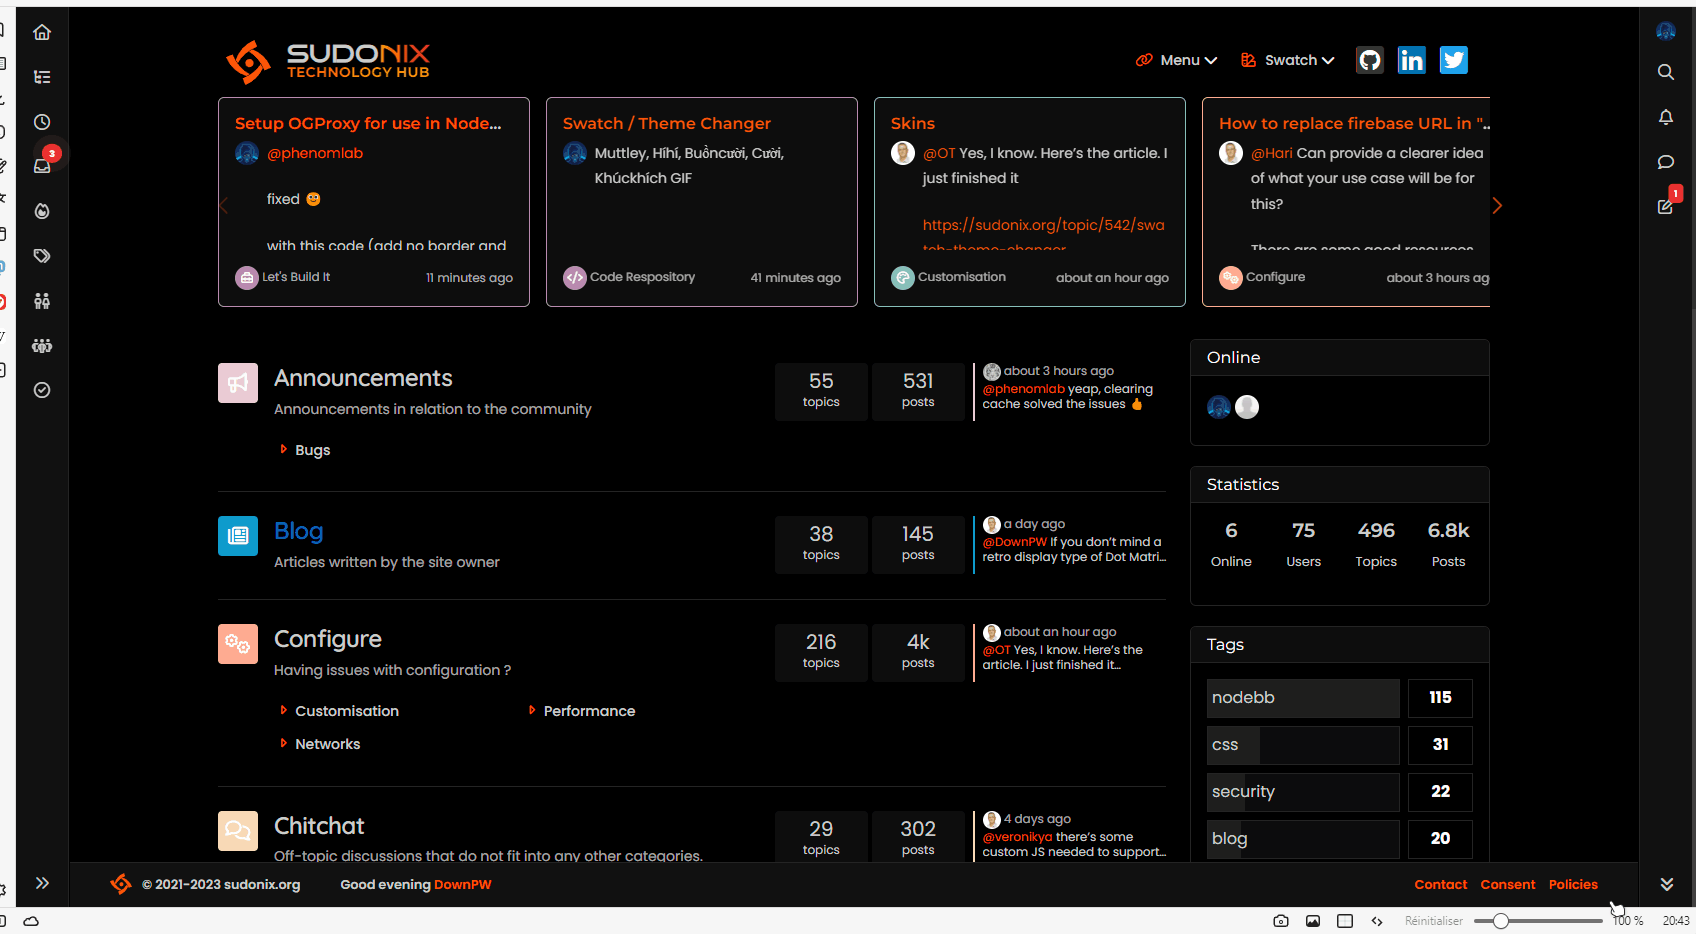This screenshot has width=1696, height=934.
Task: Open Tags icon in left sidebar
Action: (42, 256)
